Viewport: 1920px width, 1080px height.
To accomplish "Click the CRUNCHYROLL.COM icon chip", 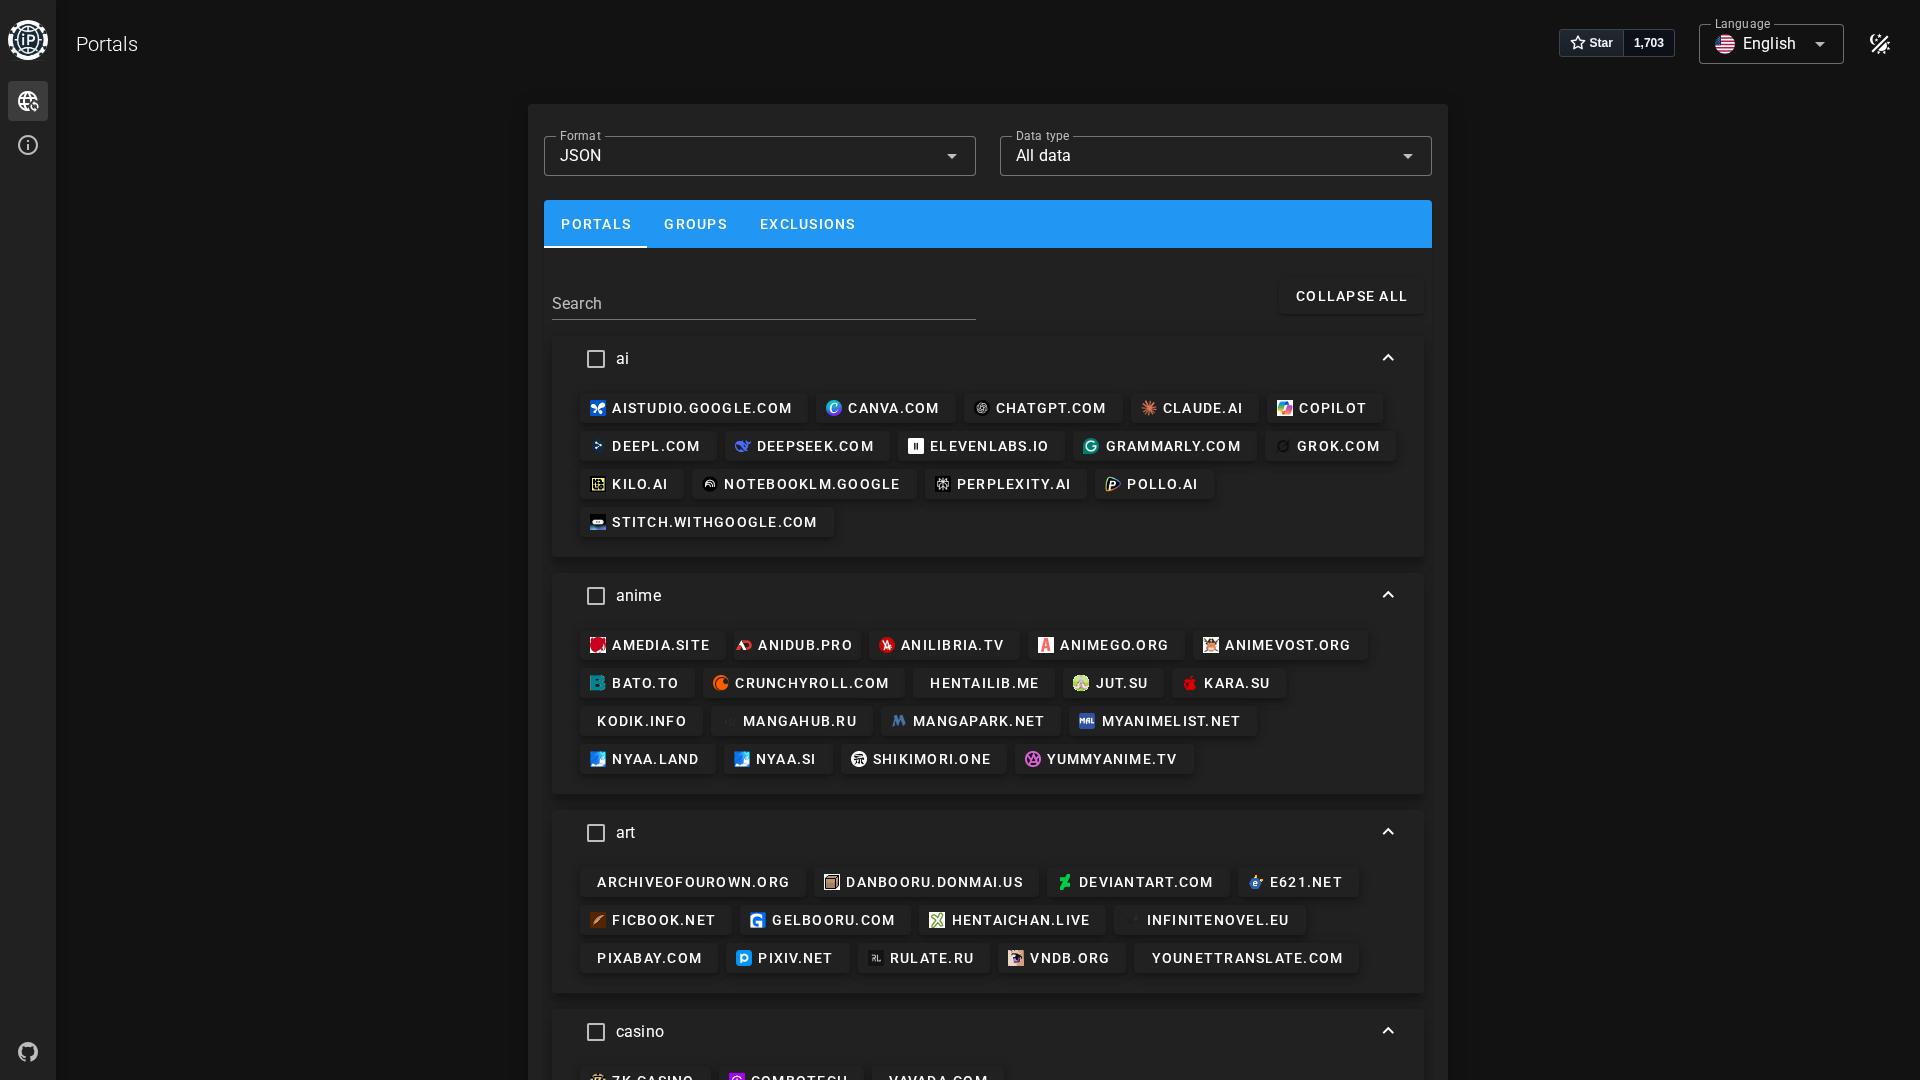I will pyautogui.click(x=804, y=683).
